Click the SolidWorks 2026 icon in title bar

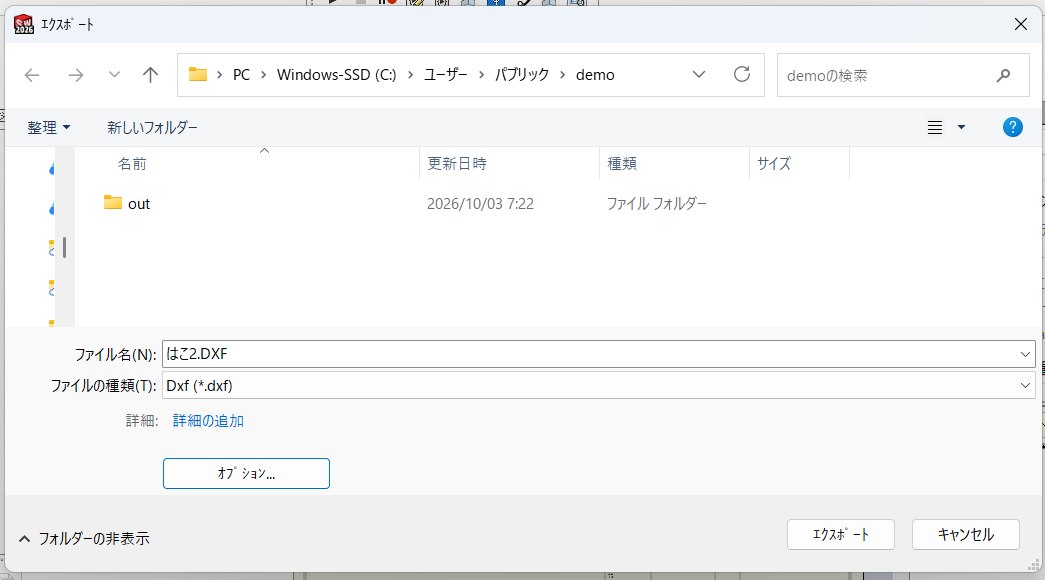(x=23, y=24)
